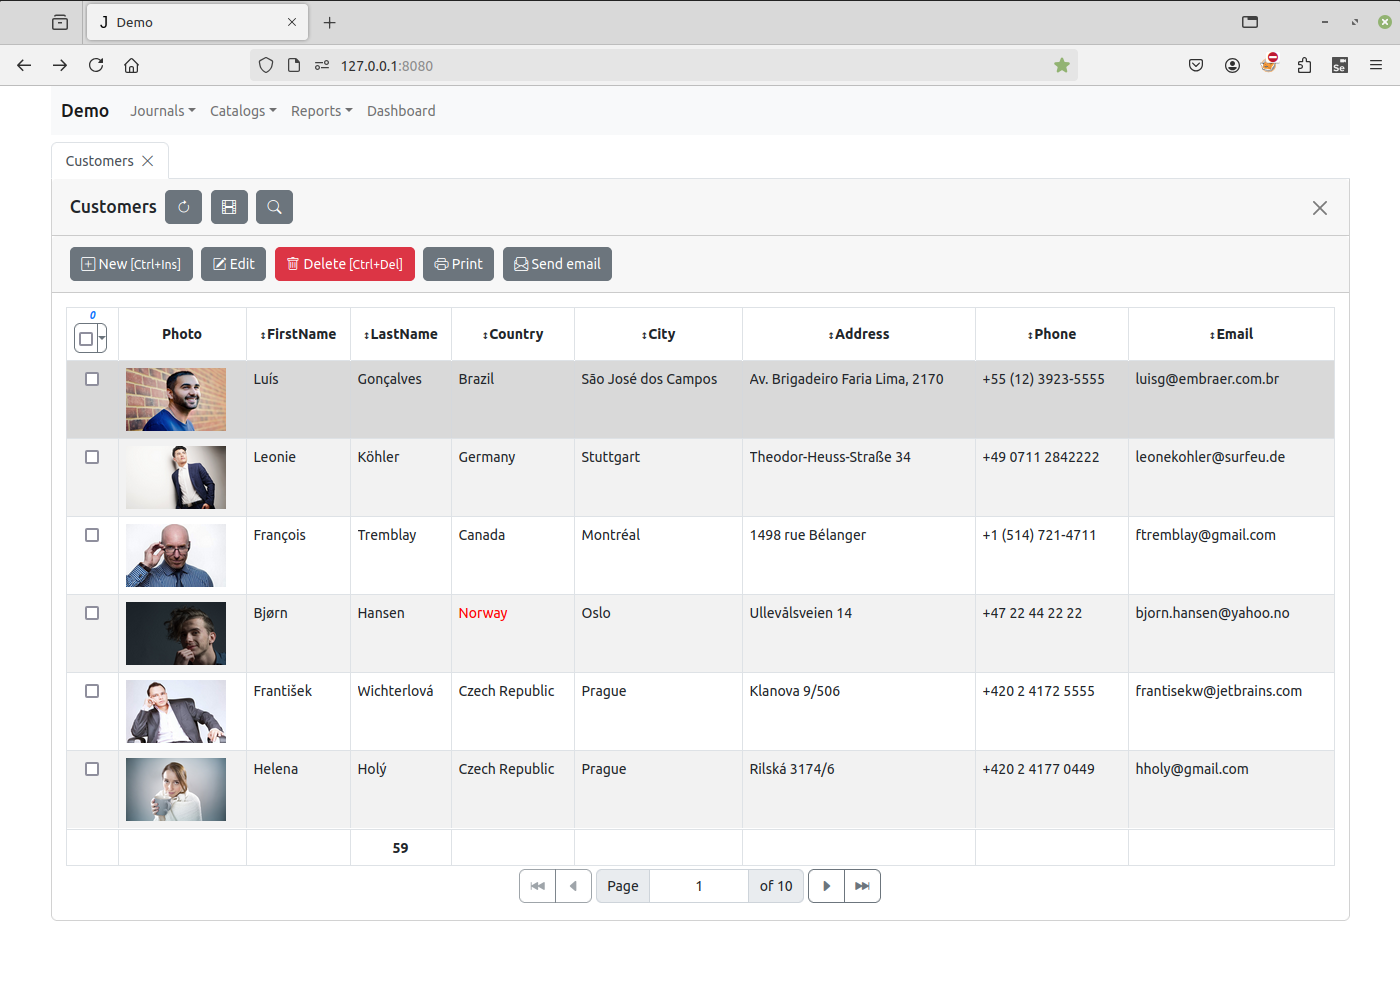Check the checkbox on Luís Gonçalves row
This screenshot has height=987, width=1400.
click(92, 379)
